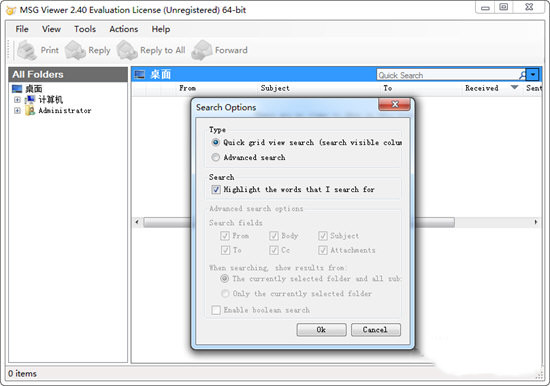
Task: Select Only the currently selected folder radio
Action: [224, 294]
